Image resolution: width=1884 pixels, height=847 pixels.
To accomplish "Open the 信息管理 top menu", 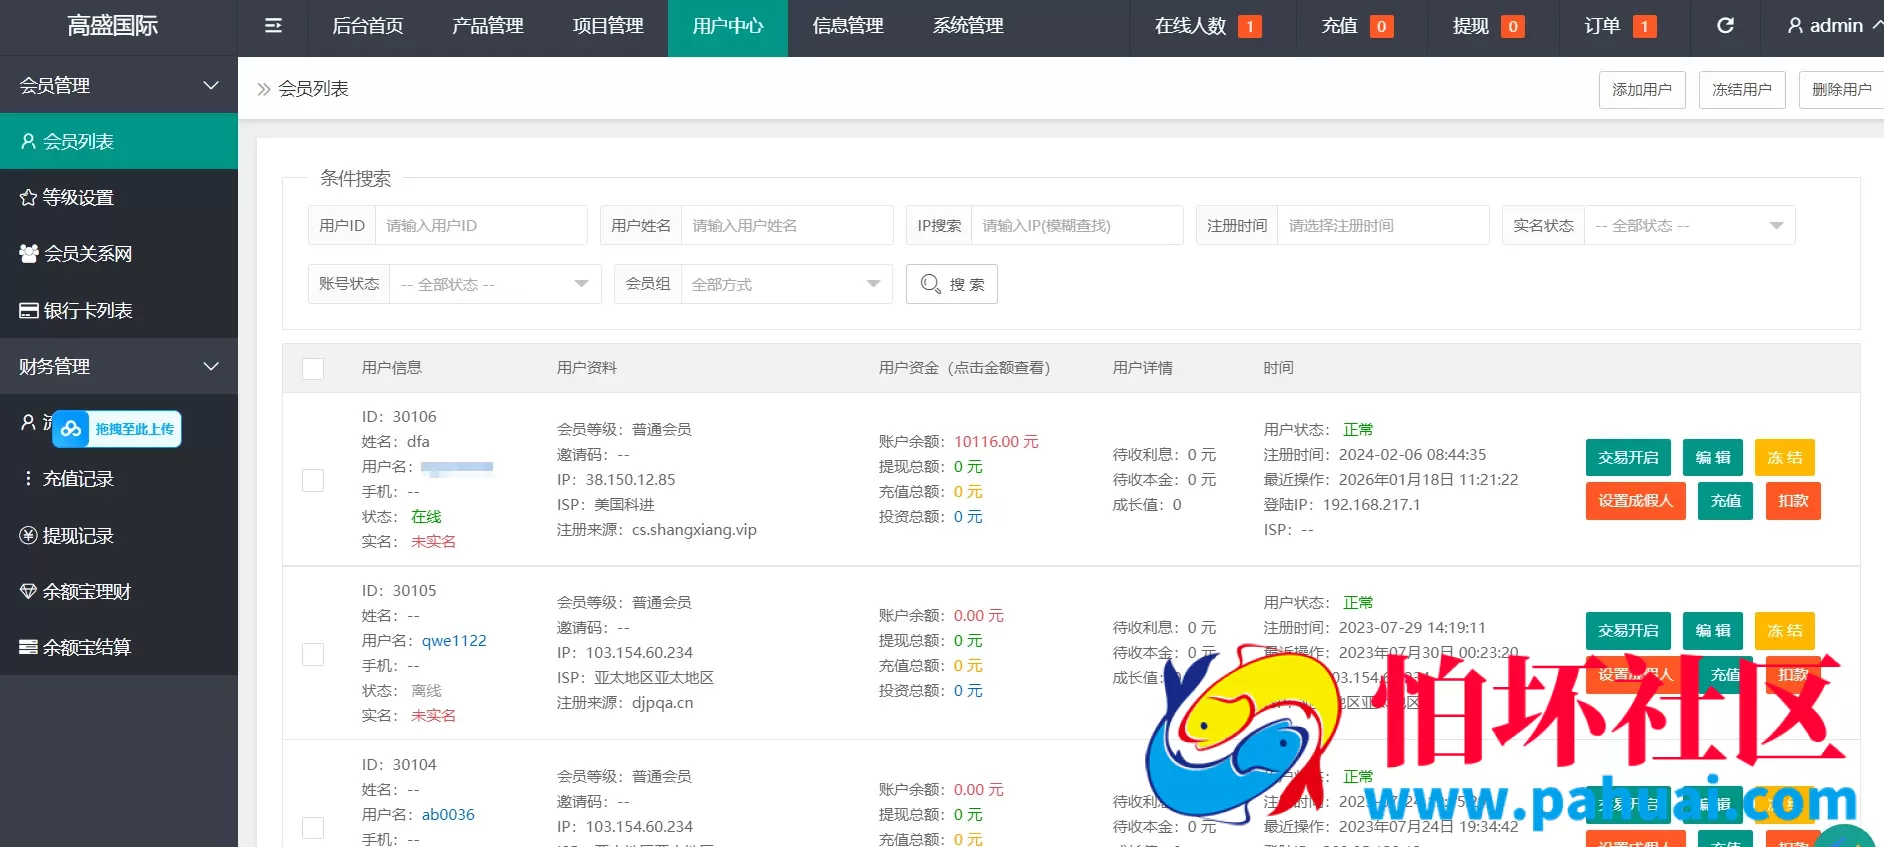I will [x=848, y=27].
